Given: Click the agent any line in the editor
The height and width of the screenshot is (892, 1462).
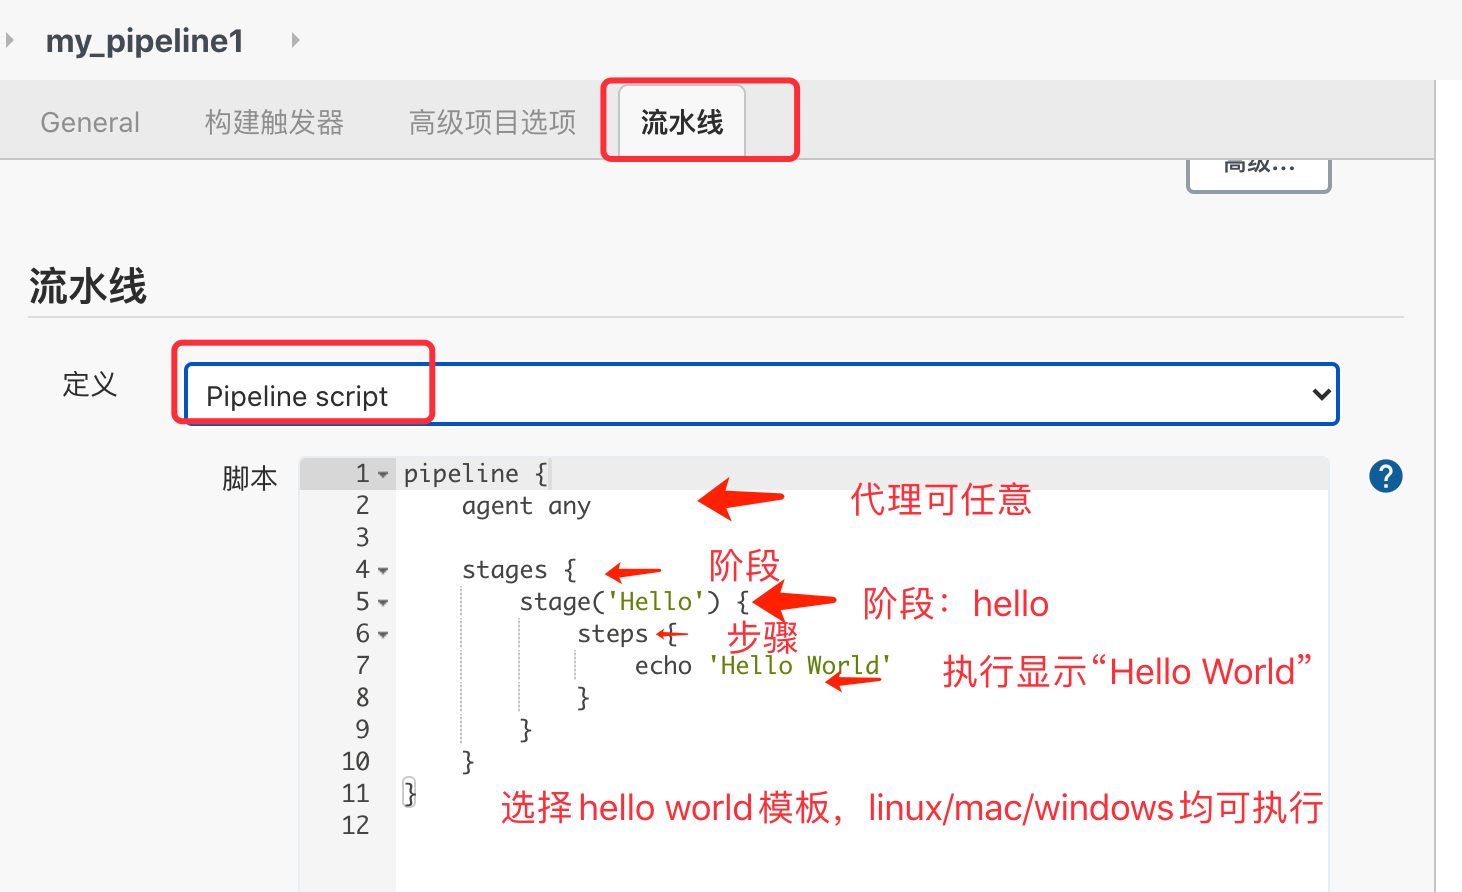Looking at the screenshot, I should [x=527, y=505].
